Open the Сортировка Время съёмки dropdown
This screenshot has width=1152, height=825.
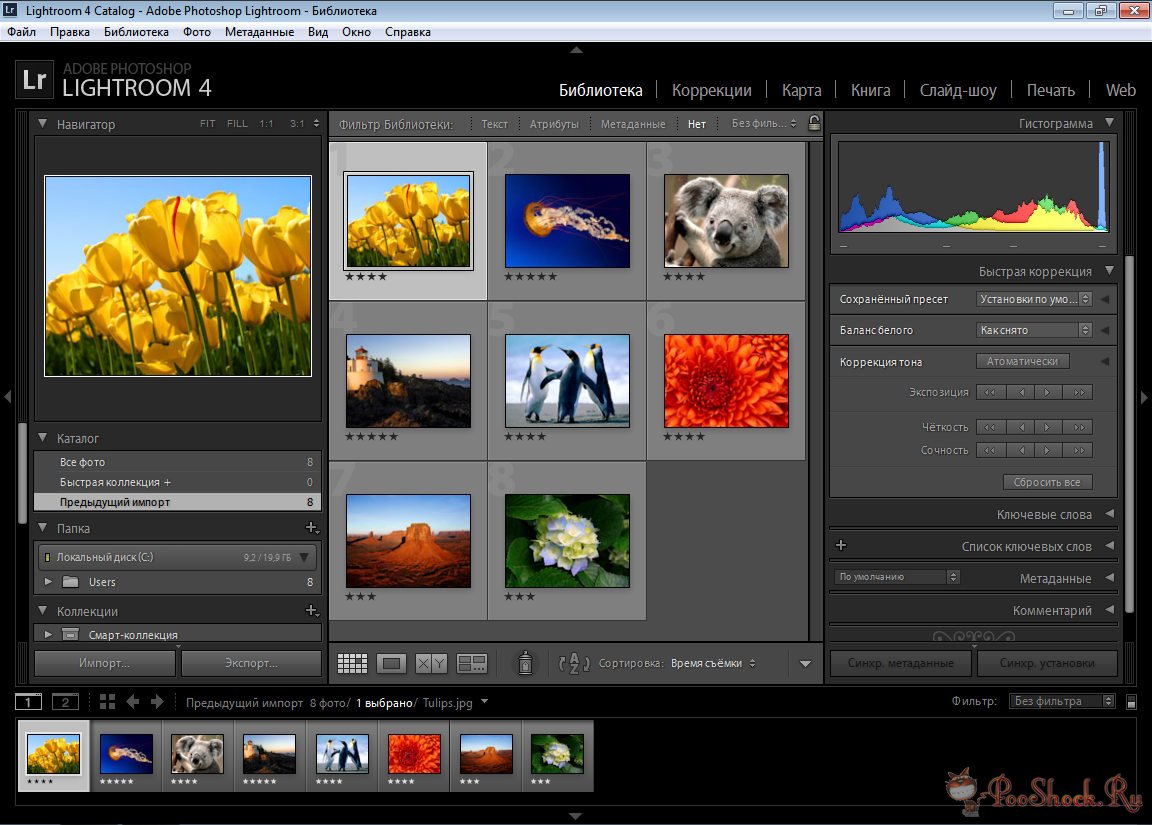point(713,663)
